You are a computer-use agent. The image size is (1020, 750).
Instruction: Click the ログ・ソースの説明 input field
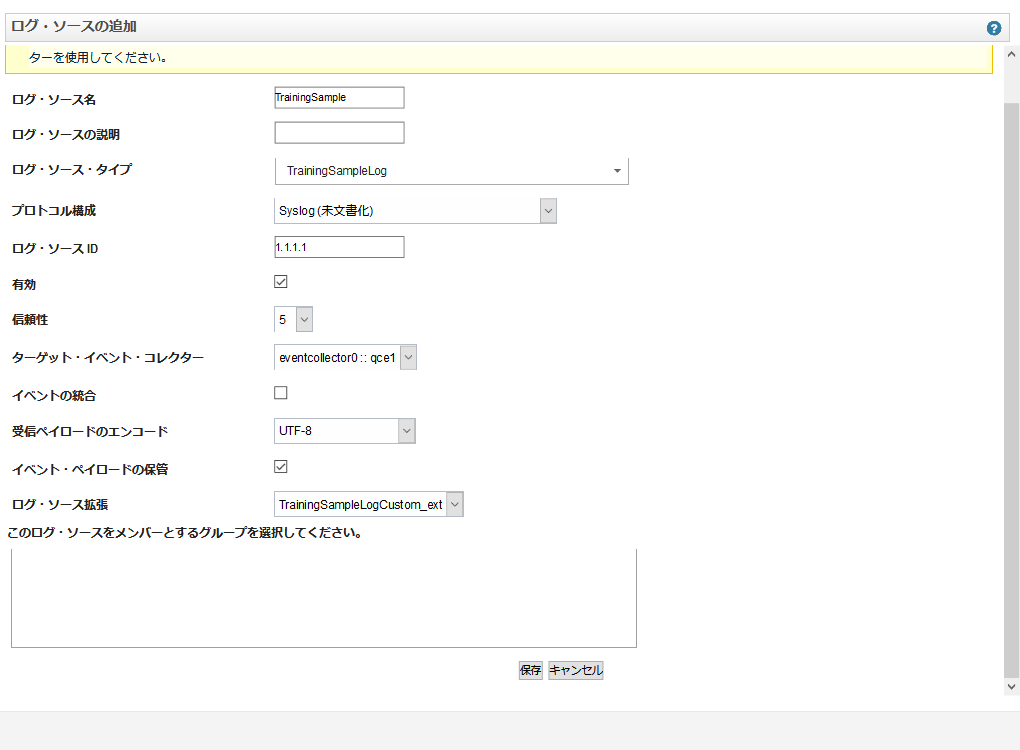coord(339,133)
